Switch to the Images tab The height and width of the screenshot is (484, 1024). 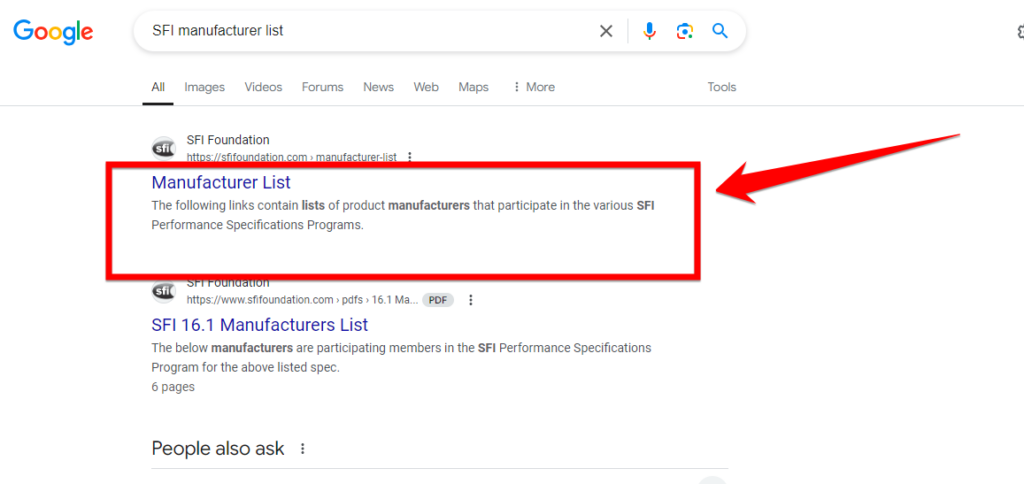[x=204, y=87]
